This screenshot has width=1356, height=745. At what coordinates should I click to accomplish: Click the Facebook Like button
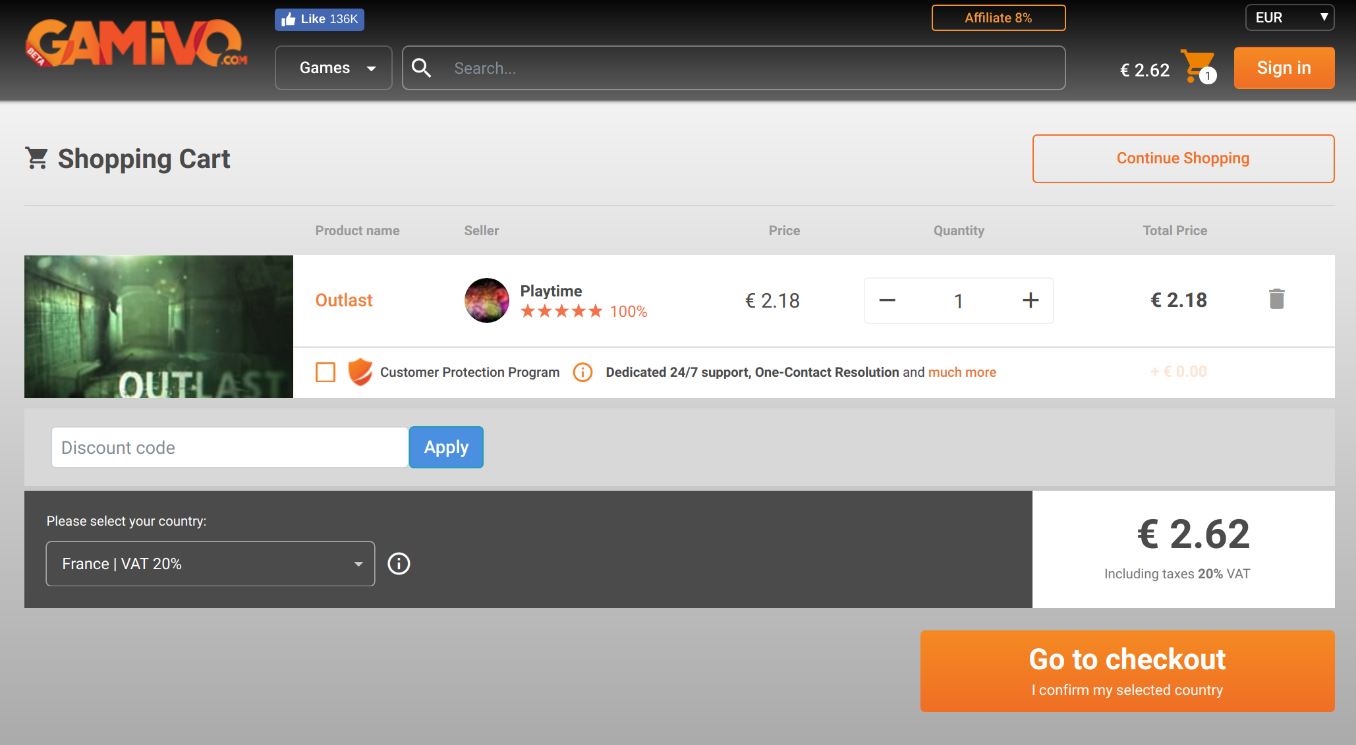point(320,19)
